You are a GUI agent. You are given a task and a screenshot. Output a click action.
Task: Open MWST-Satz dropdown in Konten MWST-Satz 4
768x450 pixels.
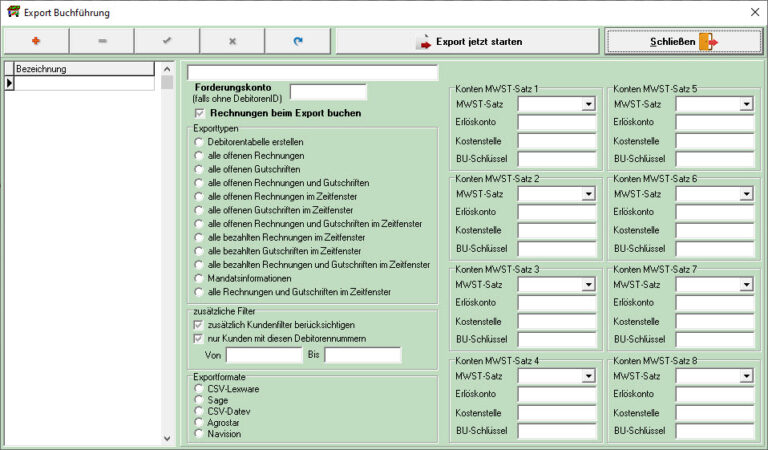(x=588, y=376)
